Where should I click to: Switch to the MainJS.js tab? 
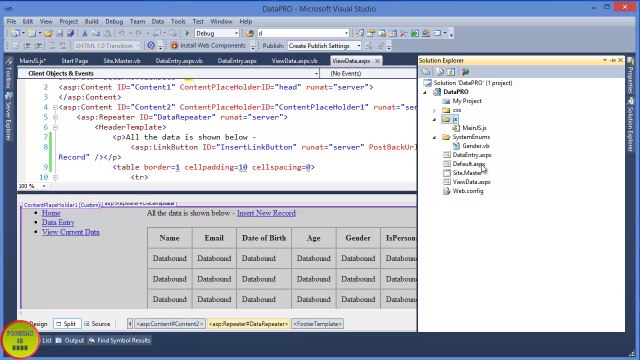33,61
